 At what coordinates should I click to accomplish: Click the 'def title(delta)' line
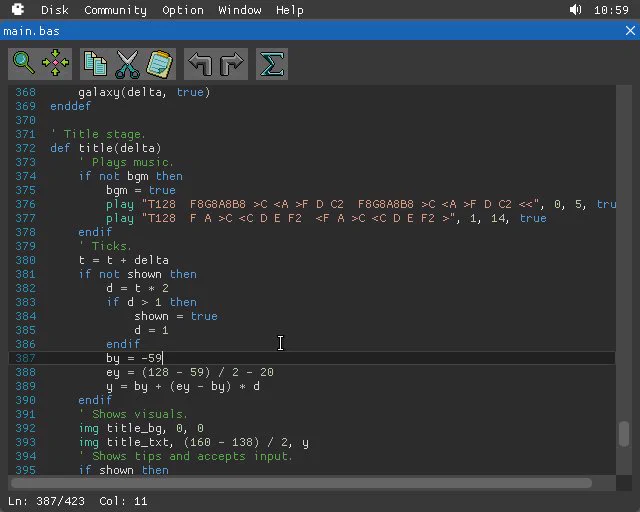tap(106, 148)
